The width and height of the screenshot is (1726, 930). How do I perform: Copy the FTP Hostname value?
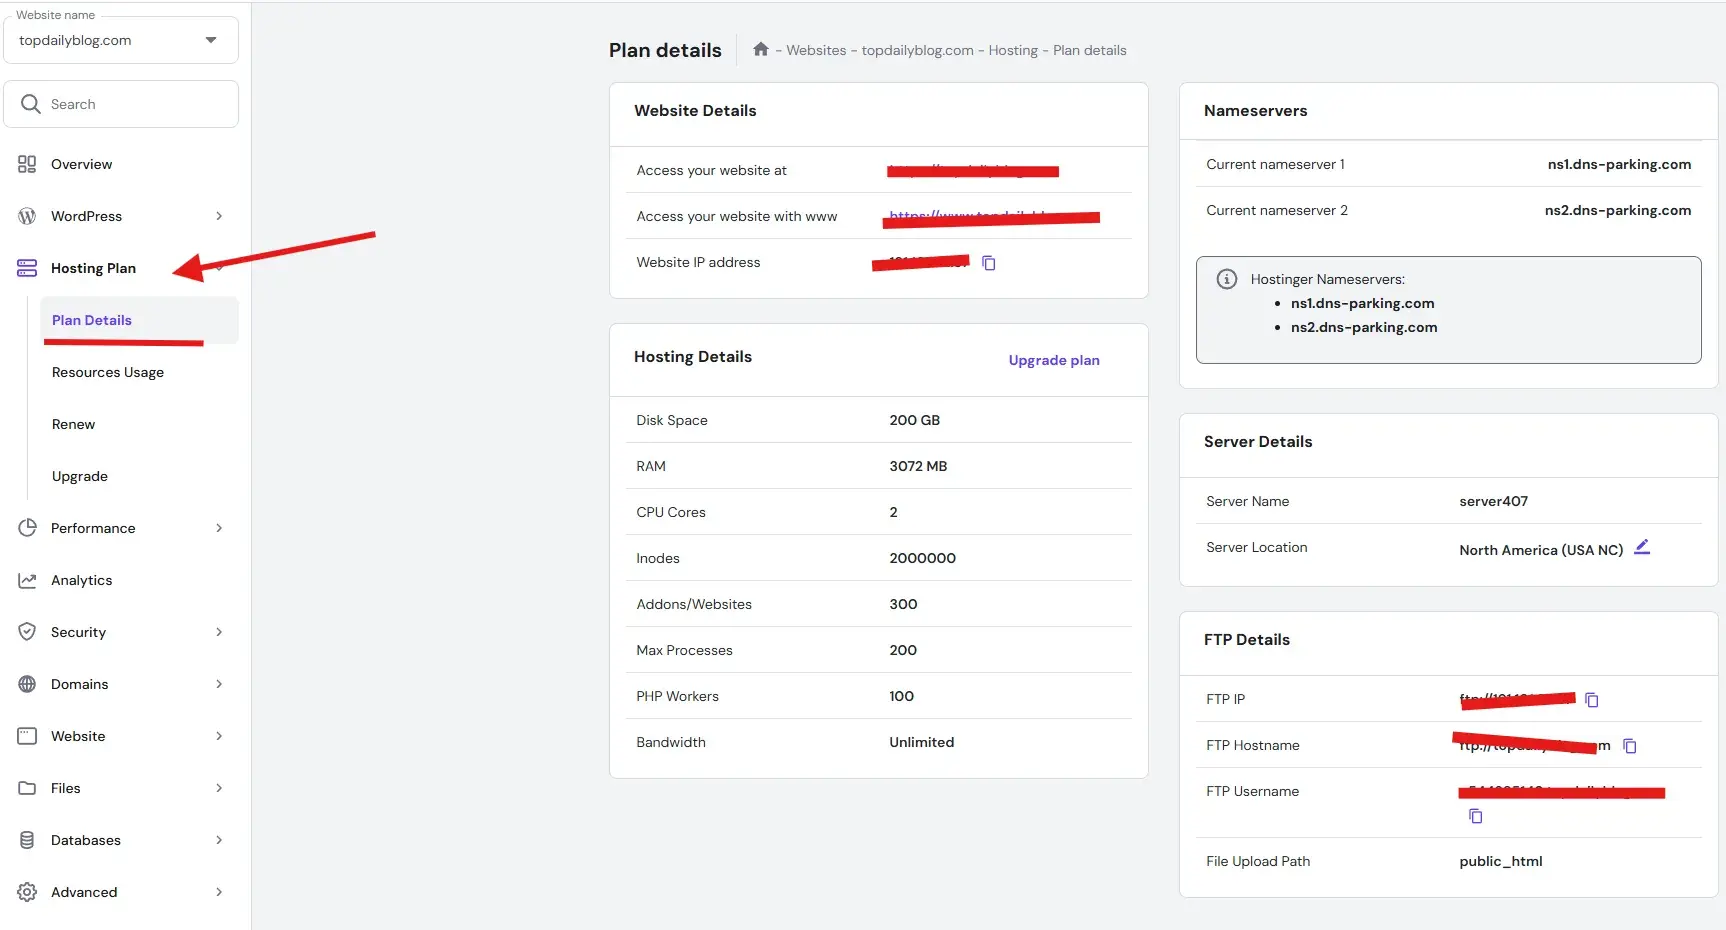coord(1629,746)
